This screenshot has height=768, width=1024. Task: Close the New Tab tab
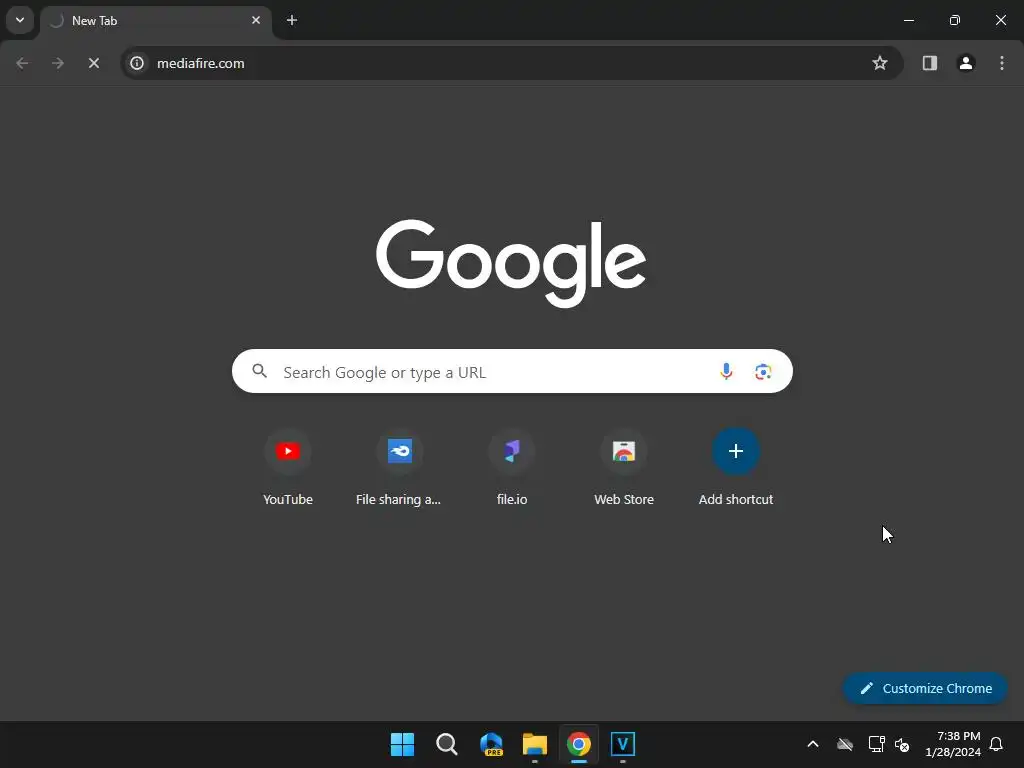(x=256, y=20)
